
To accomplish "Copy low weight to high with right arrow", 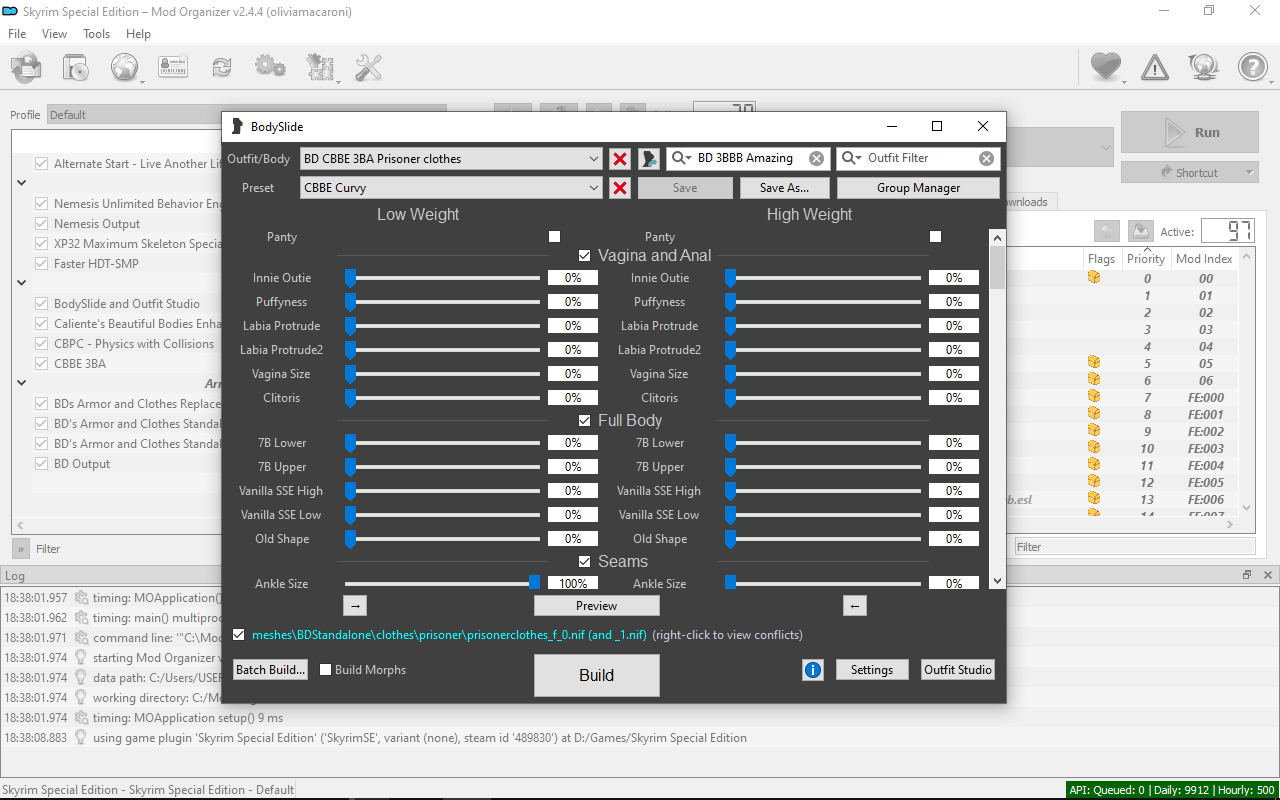I will pyautogui.click(x=357, y=606).
